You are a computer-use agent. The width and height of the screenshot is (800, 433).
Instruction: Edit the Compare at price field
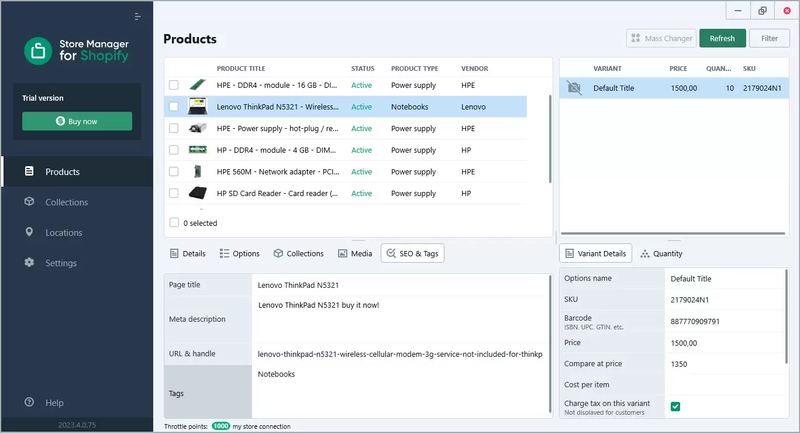(x=724, y=364)
